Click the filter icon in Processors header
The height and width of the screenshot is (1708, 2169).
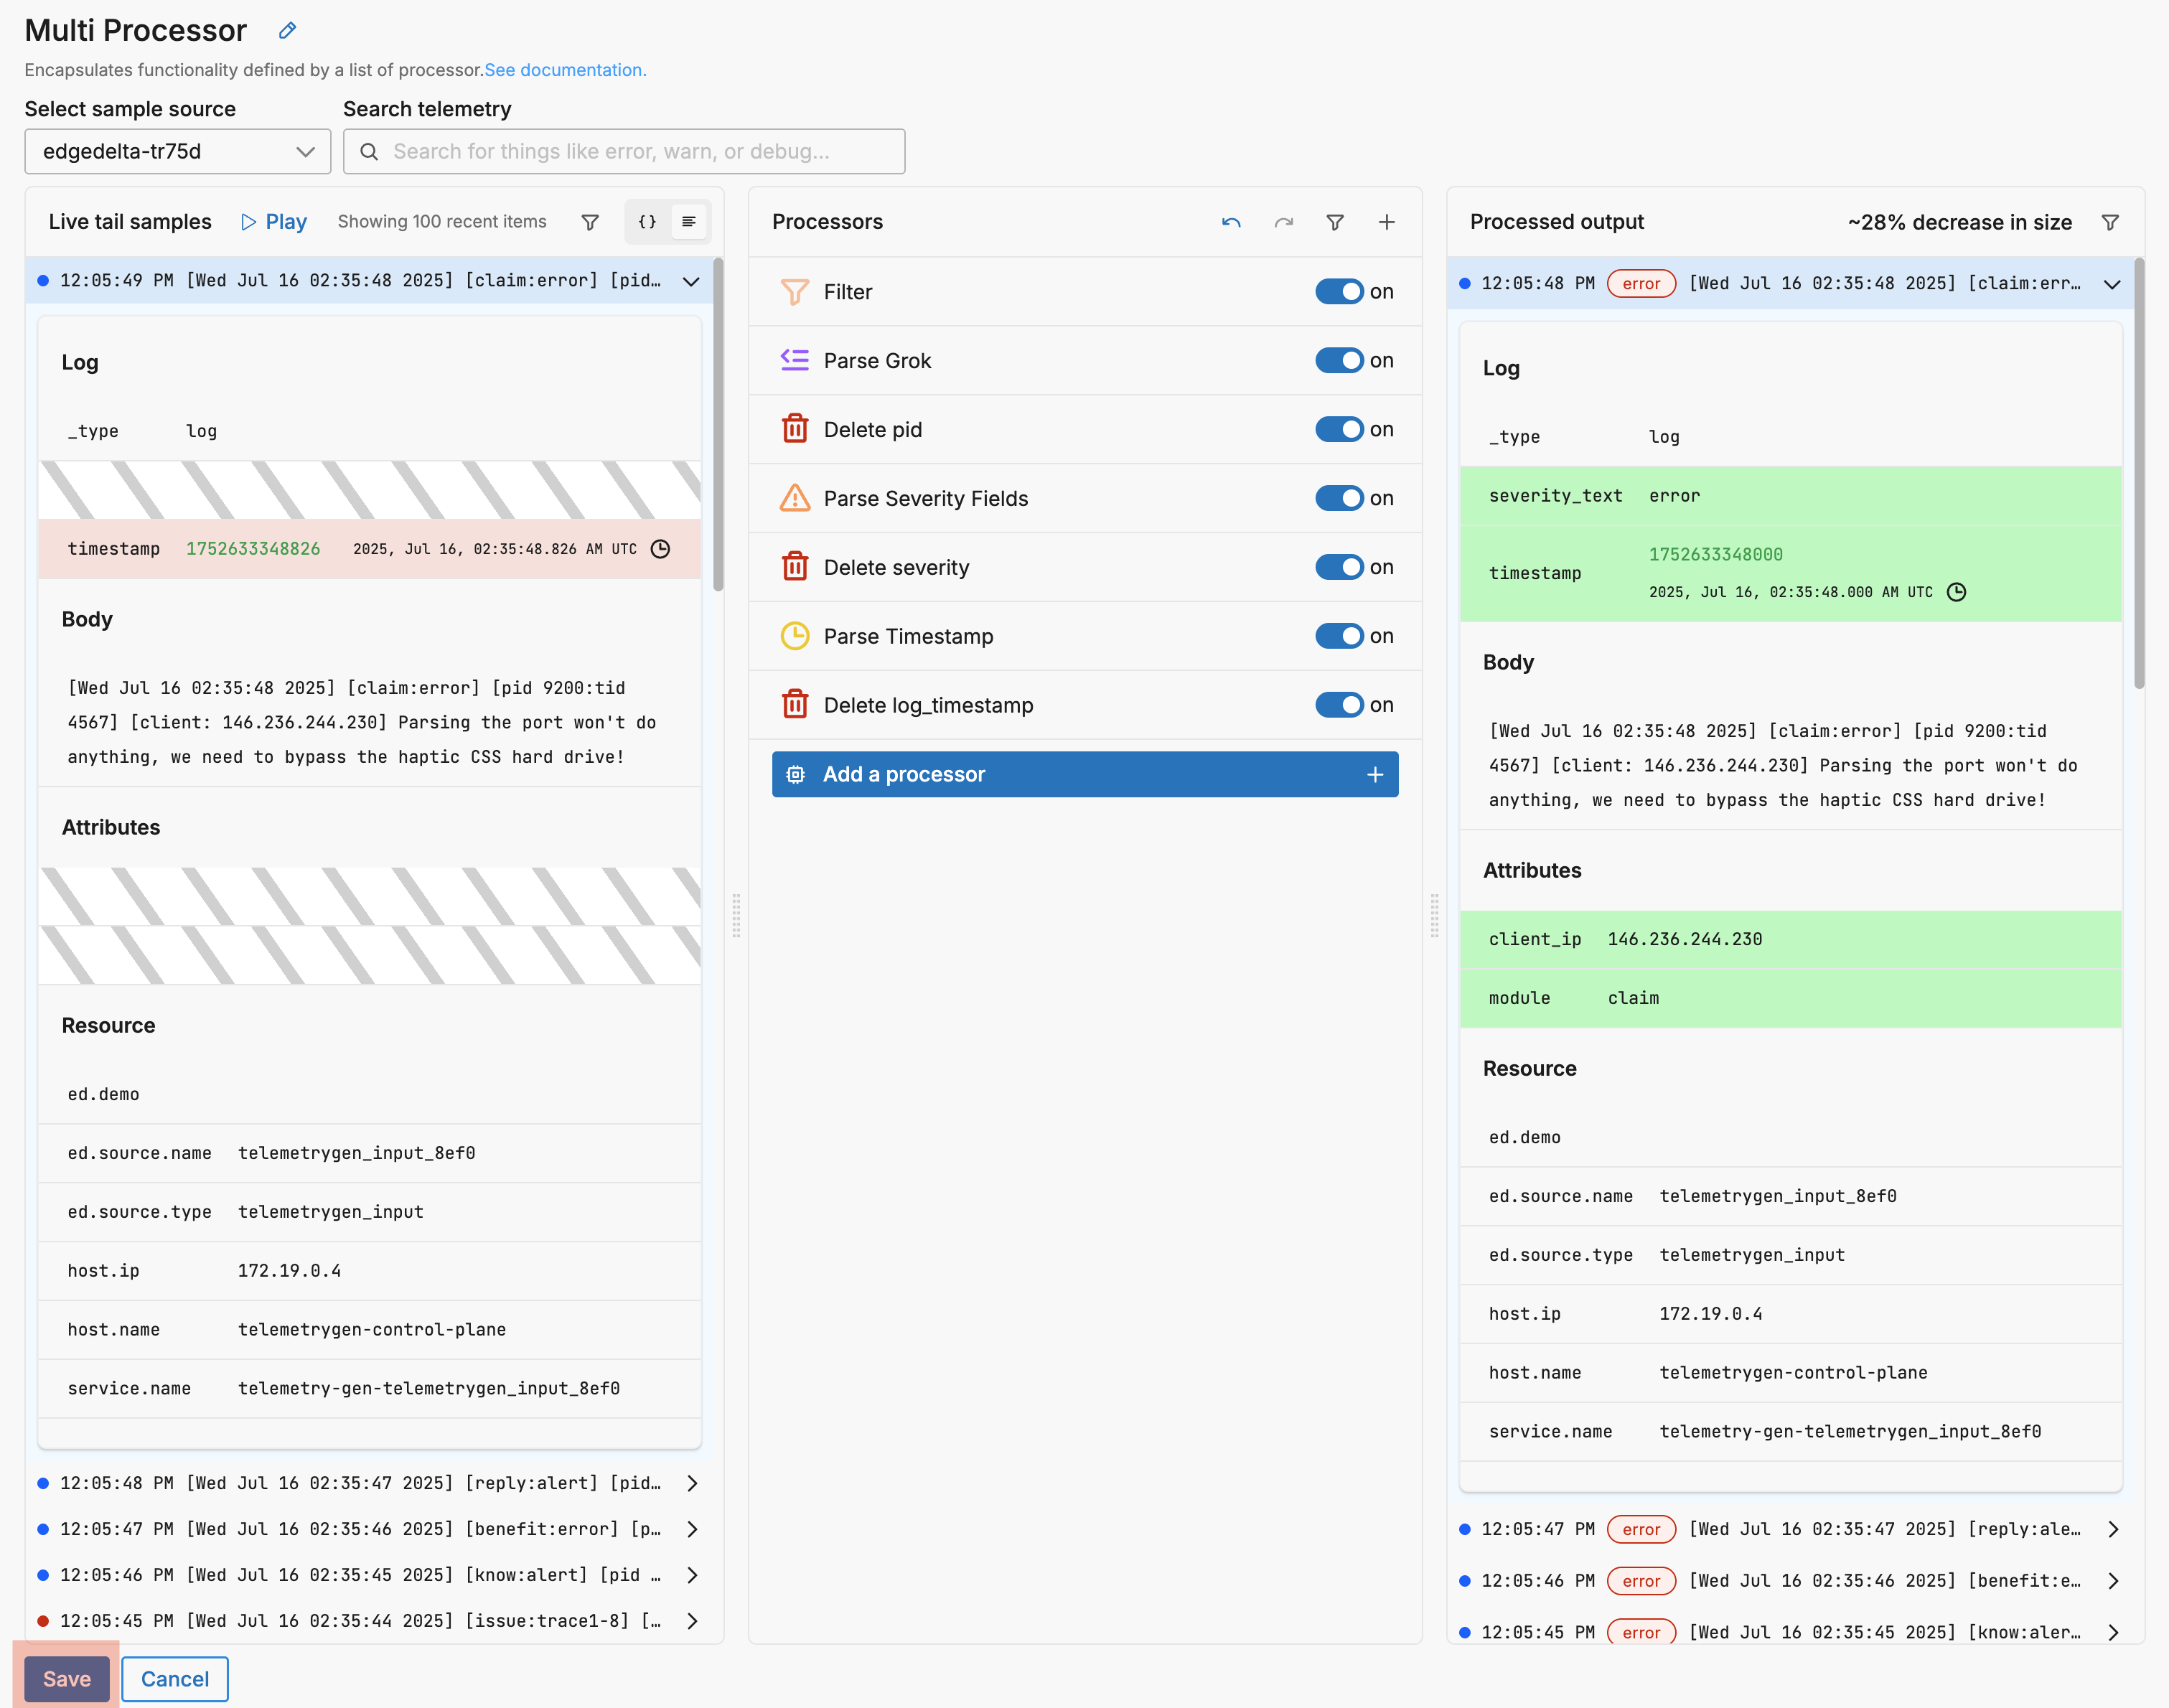[x=1335, y=222]
